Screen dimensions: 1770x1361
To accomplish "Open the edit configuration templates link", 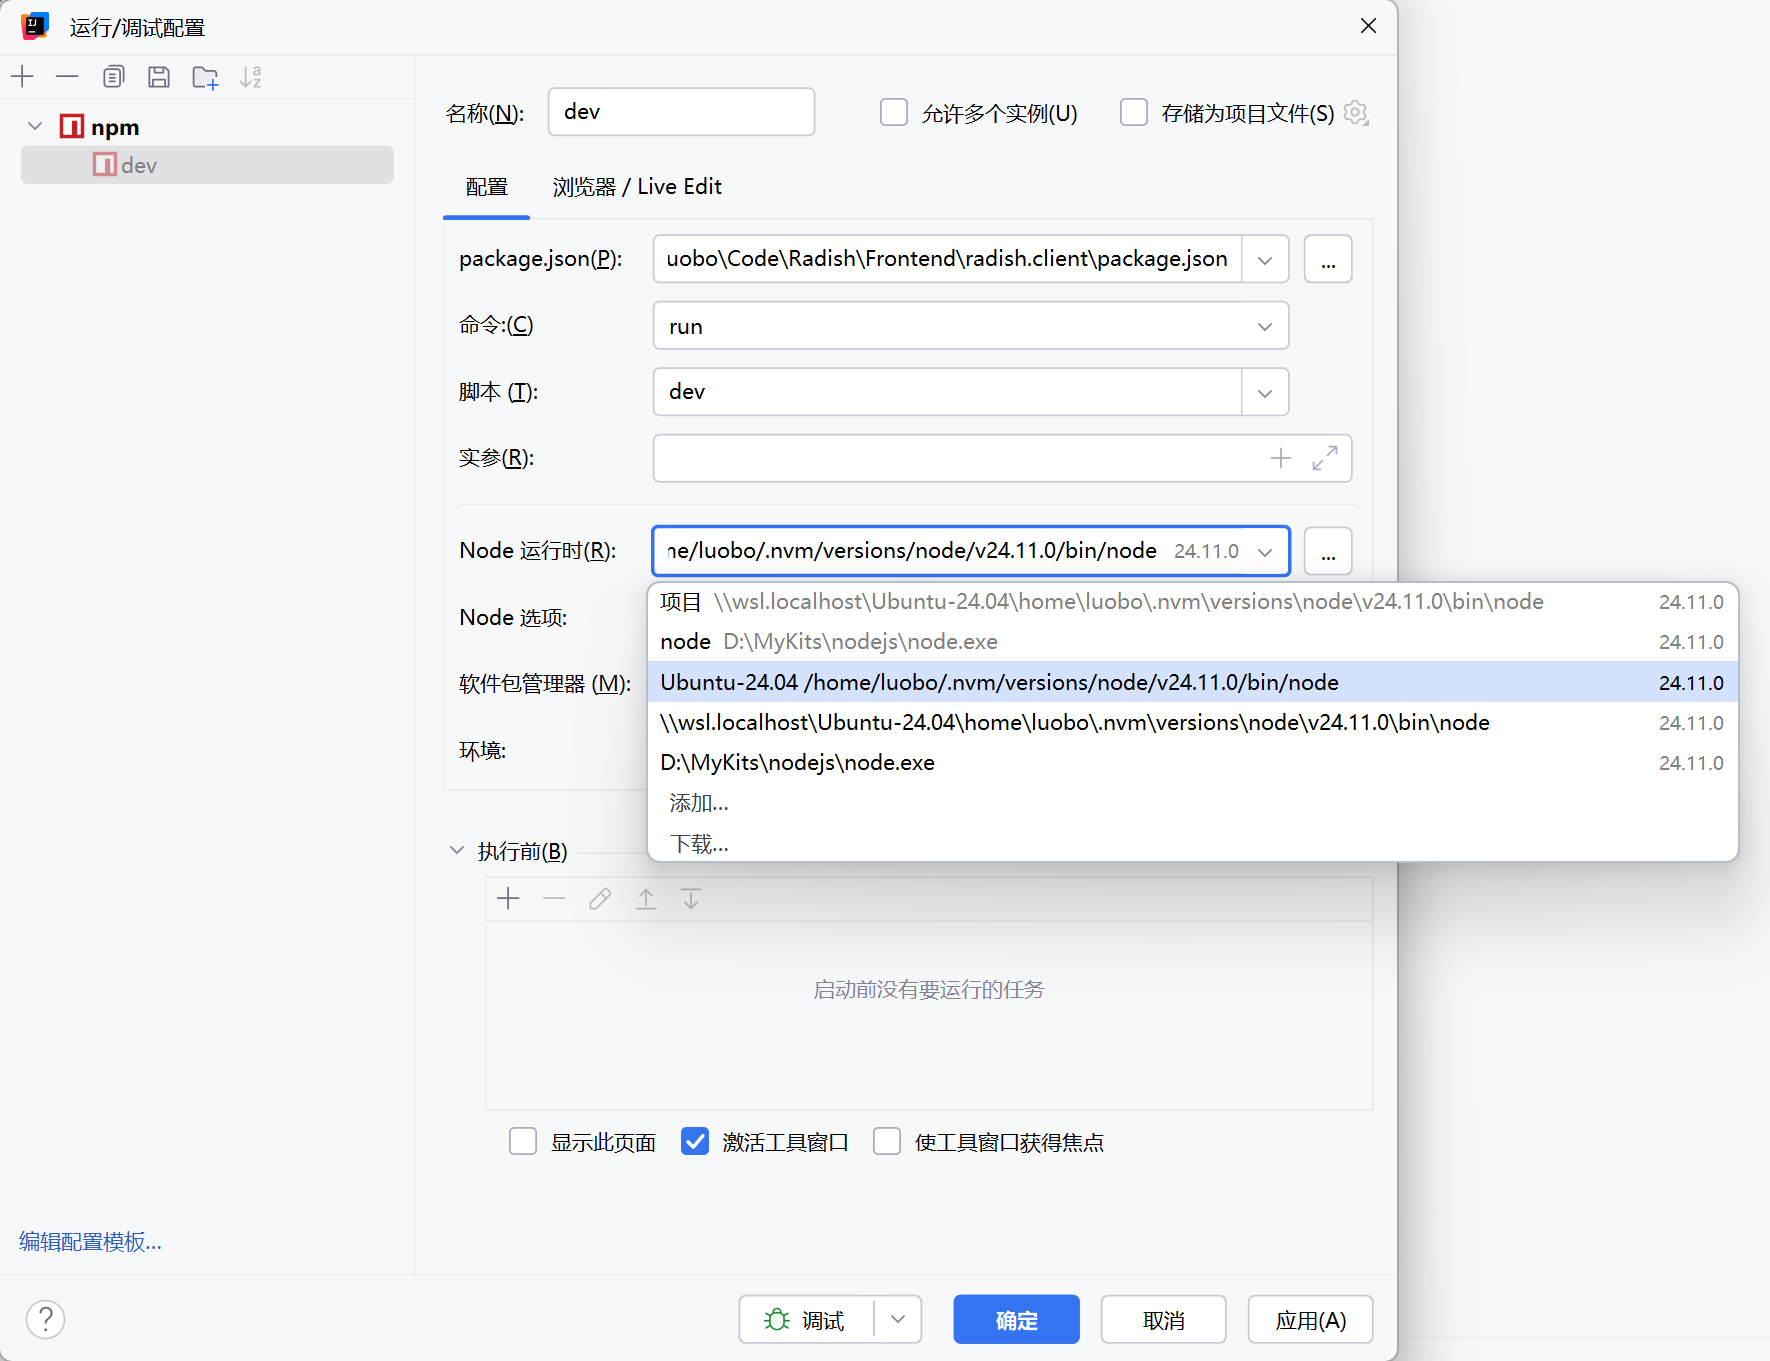I will coord(90,1241).
